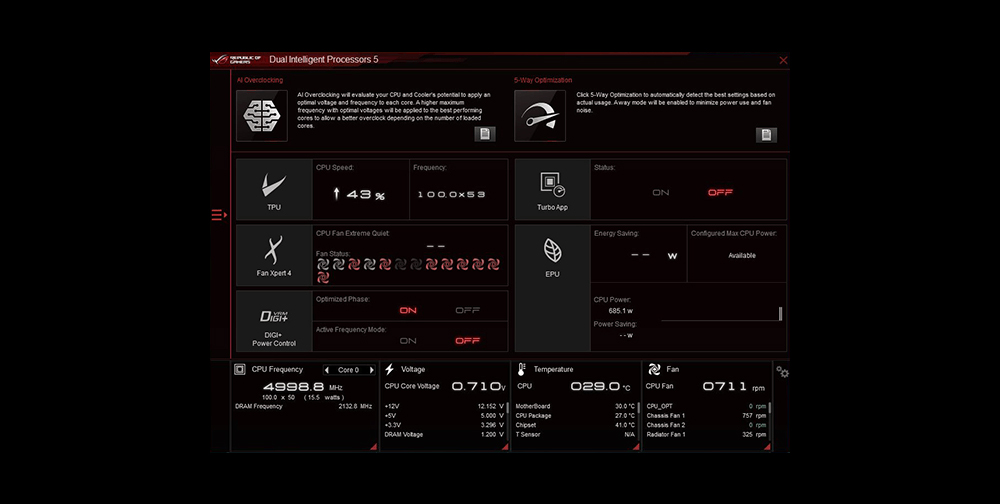Expand the Voltage panel corner
Screen dimensions: 1000x504
pyautogui.click(x=505, y=447)
